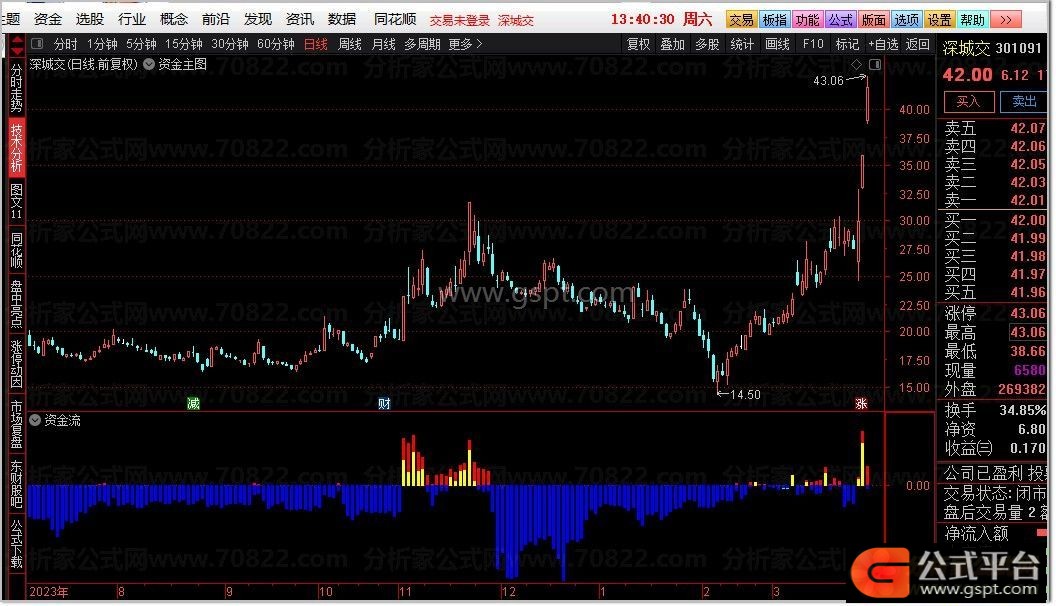Click the 帮助 button
Viewport: 1056px width, 606px height.
tap(972, 20)
